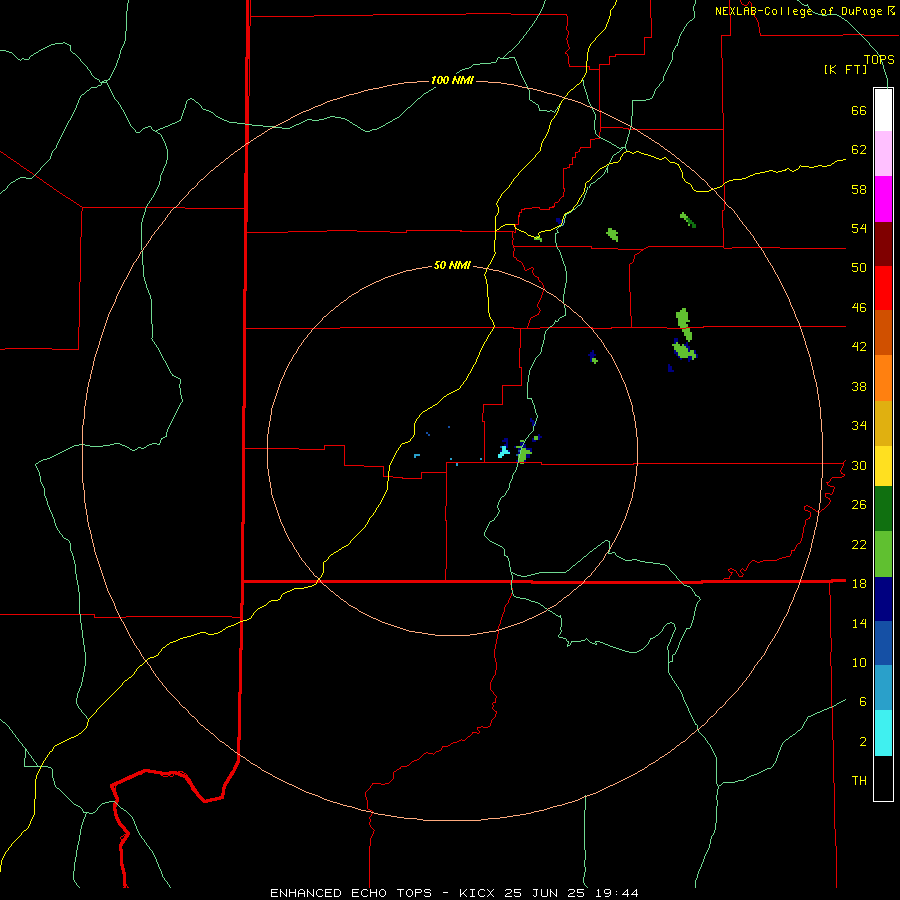The height and width of the screenshot is (900, 900).
Task: Click the magenta 58 color swatch
Action: pyautogui.click(x=883, y=199)
